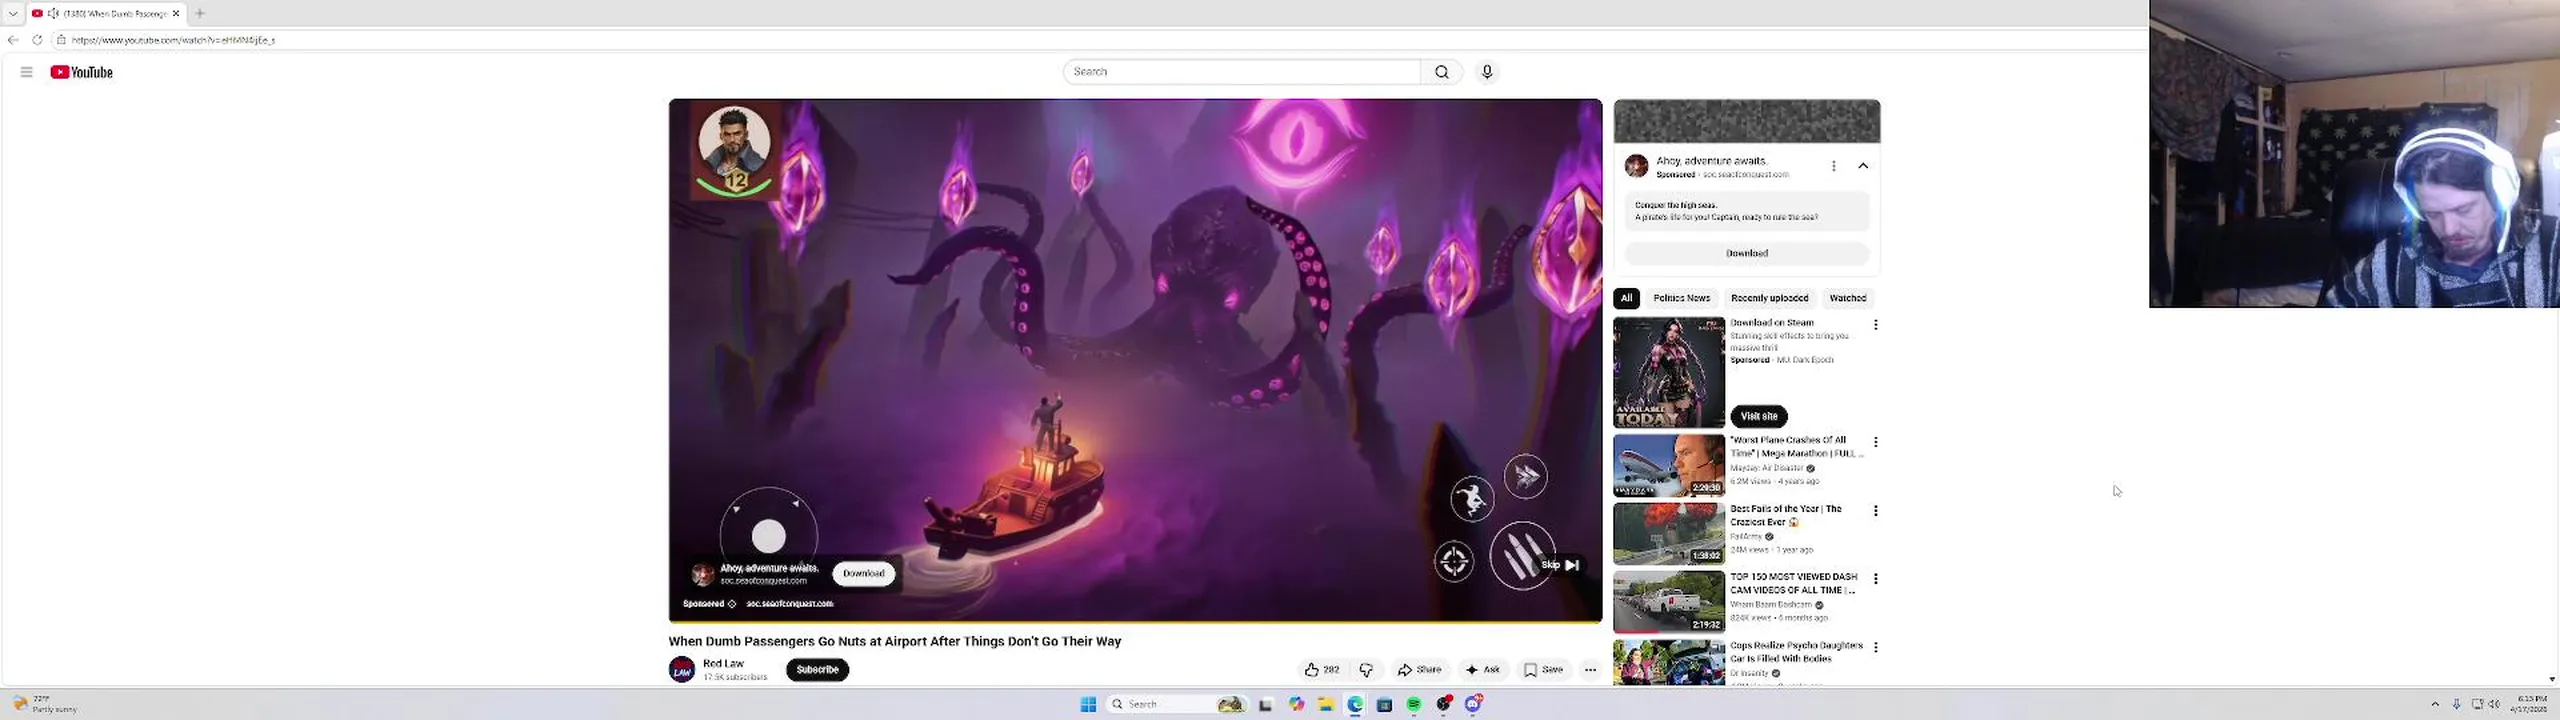Click Download in the sidebar ad panel

coord(1747,253)
